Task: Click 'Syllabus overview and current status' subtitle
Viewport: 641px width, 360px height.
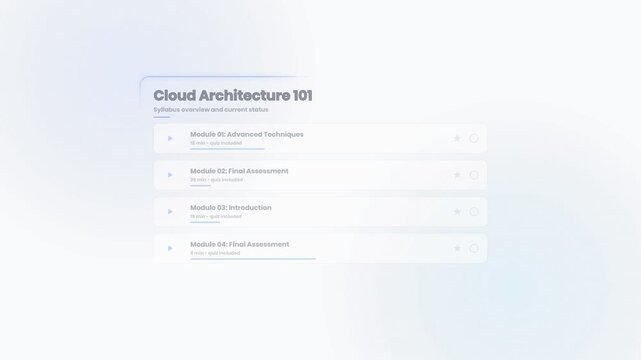Action: coord(211,110)
